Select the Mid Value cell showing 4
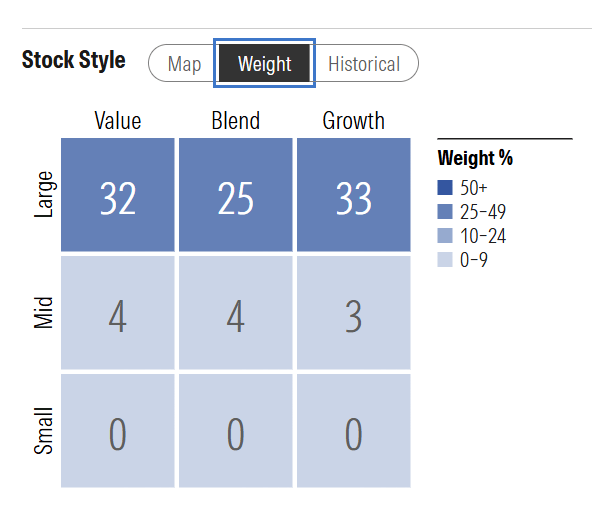Screen dimensions: 592x528 [x=118, y=313]
